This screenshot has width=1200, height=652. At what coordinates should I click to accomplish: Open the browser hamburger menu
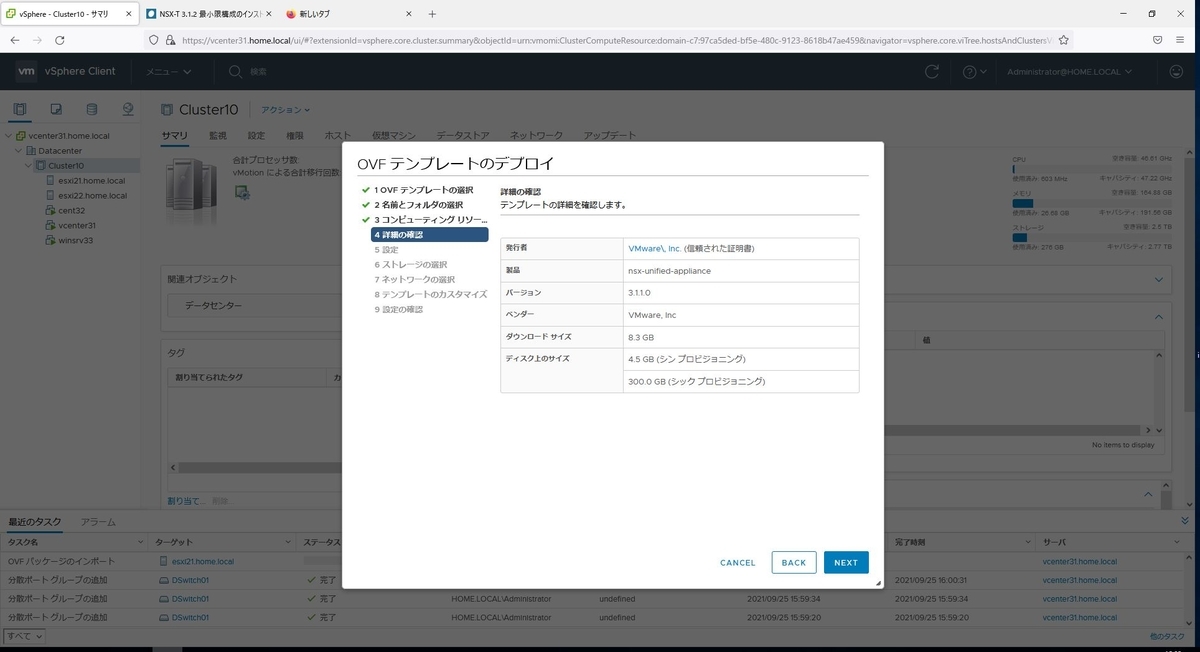click(x=1182, y=40)
